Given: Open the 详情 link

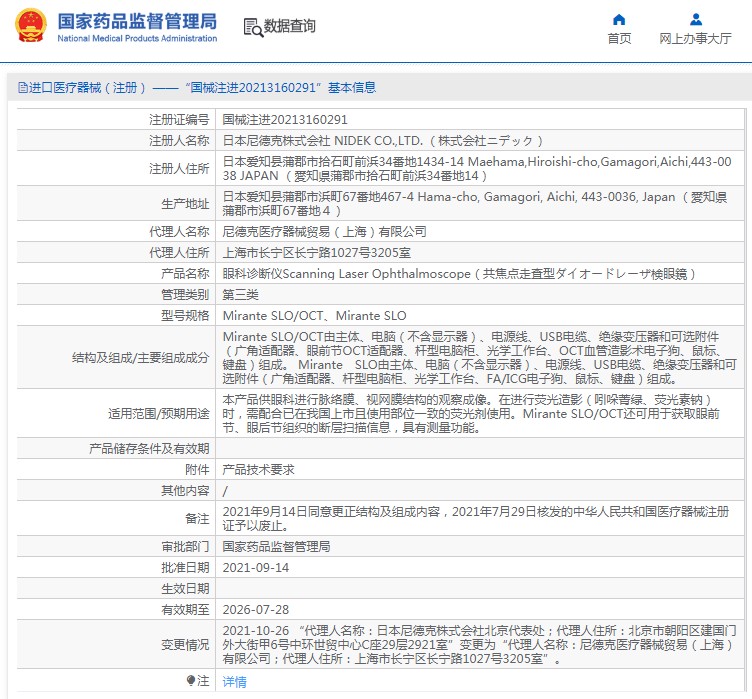Looking at the screenshot, I should 234,681.
